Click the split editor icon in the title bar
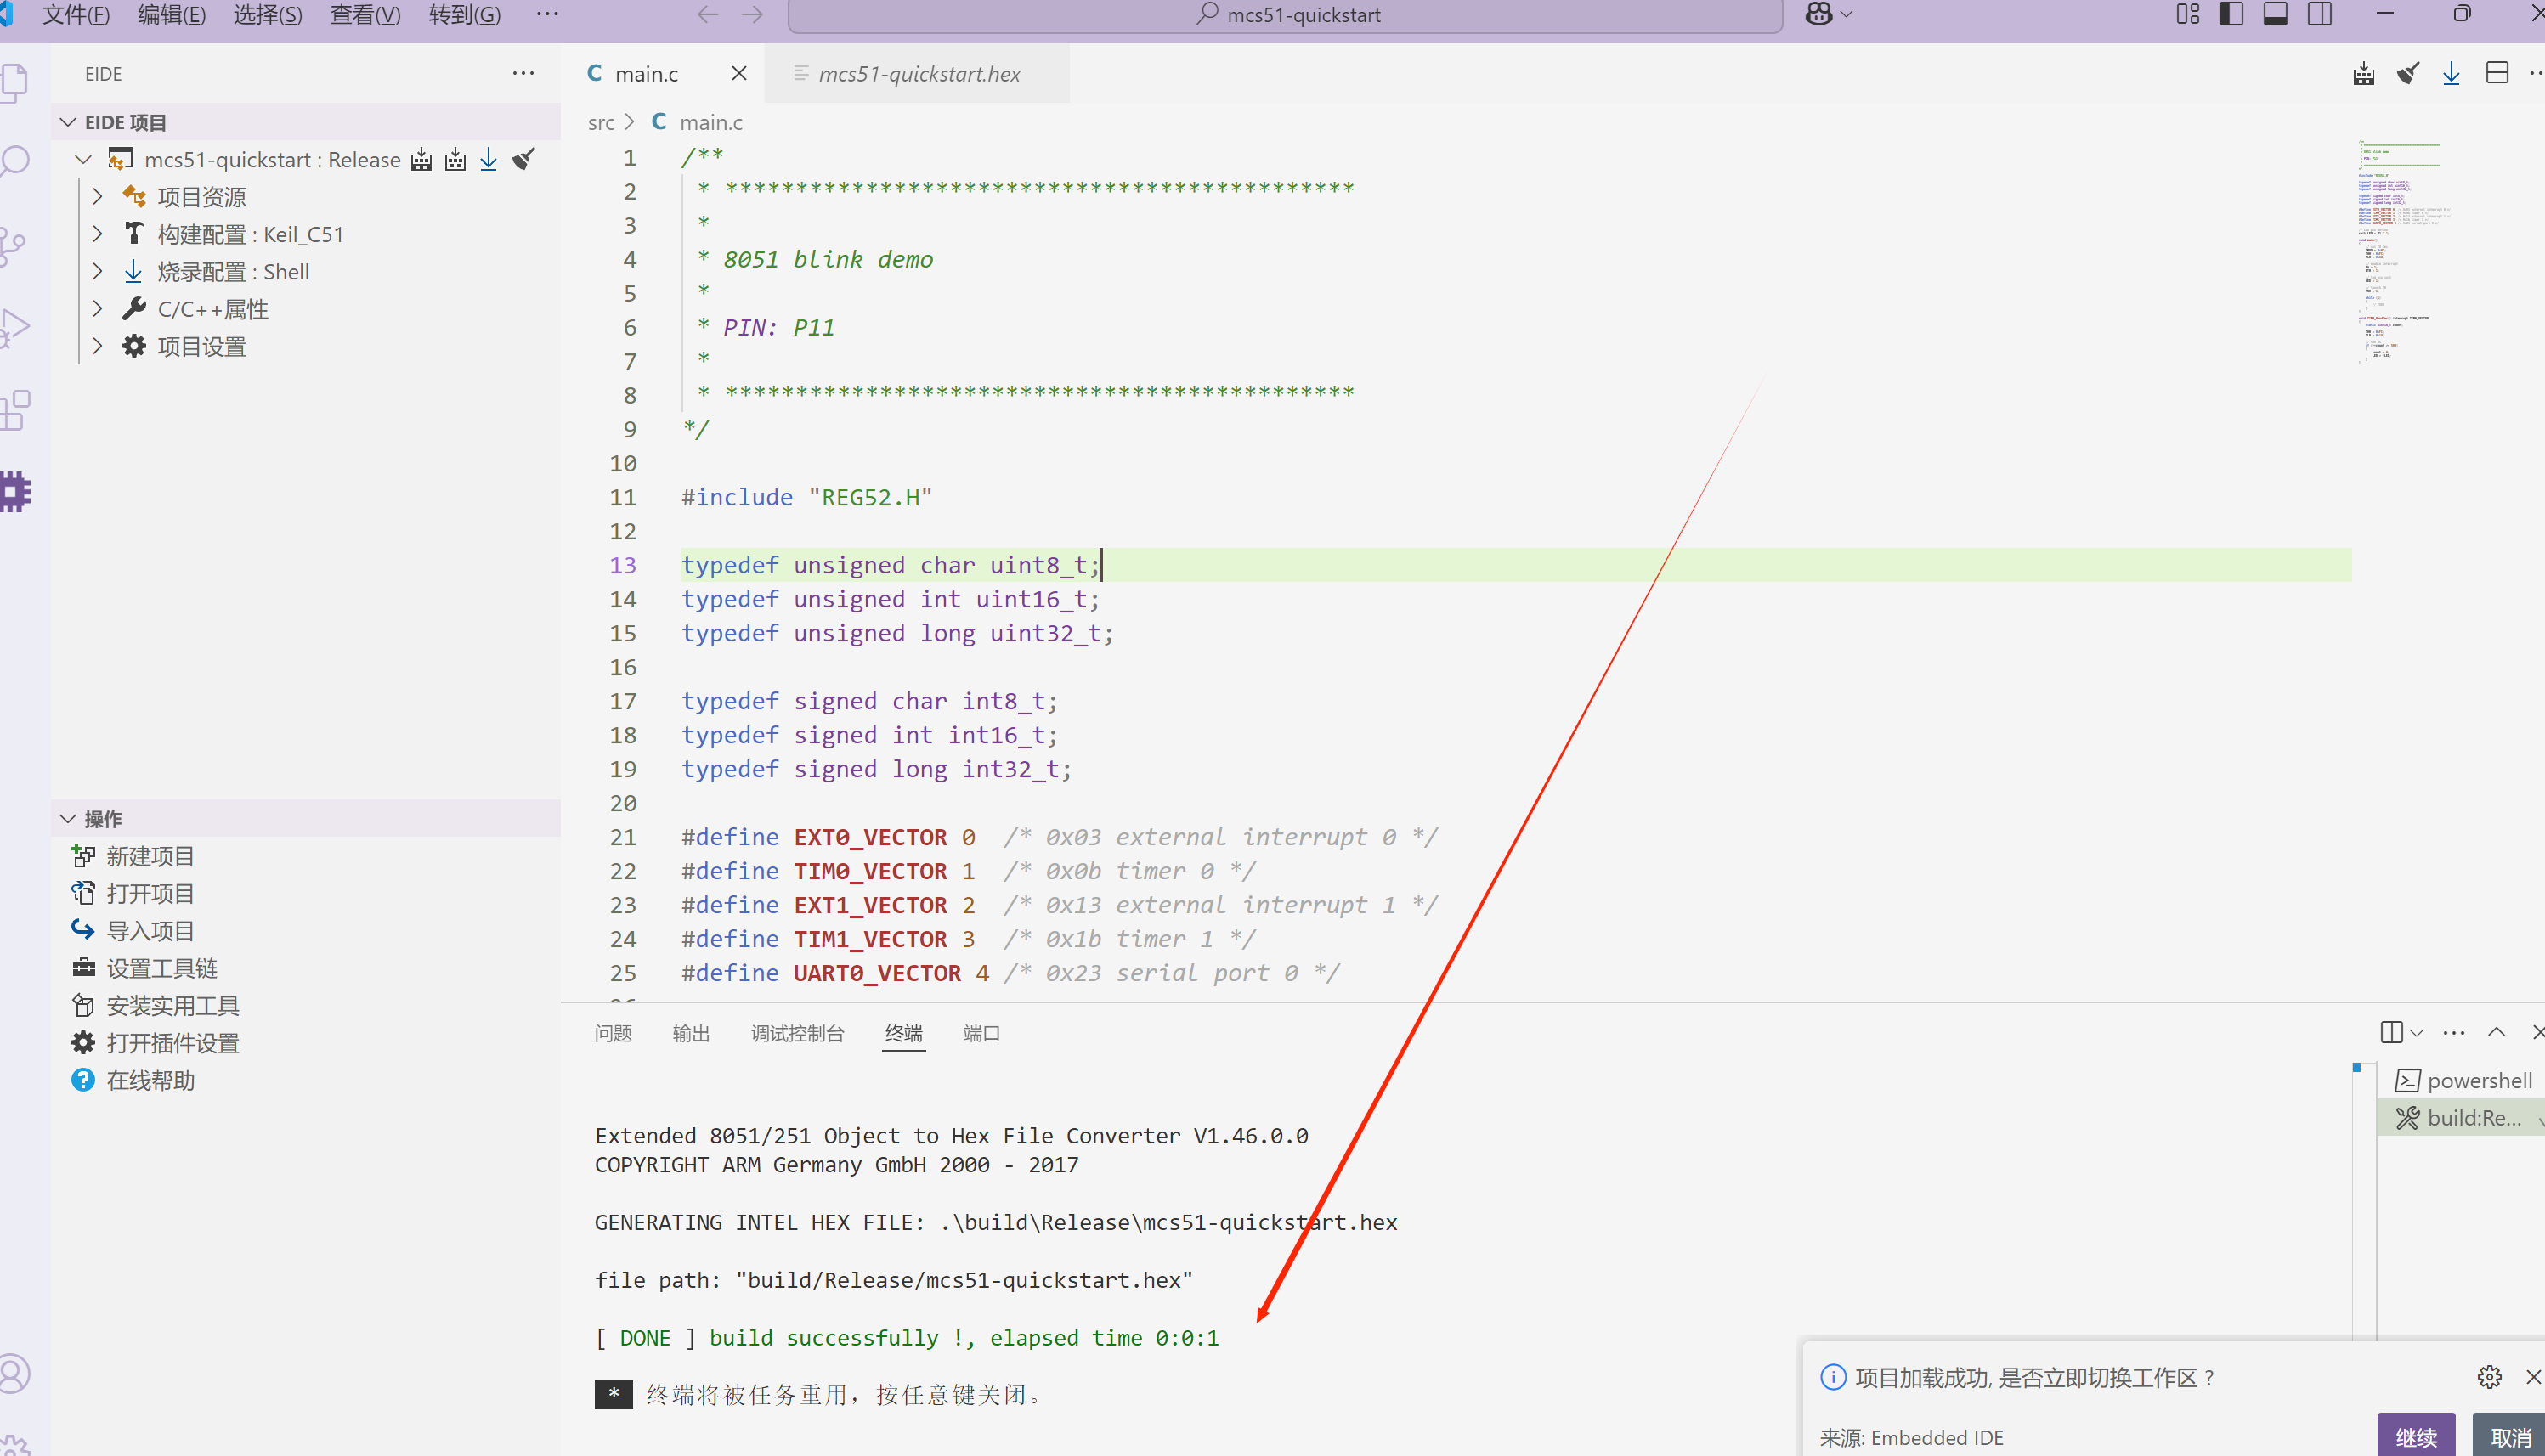2545x1456 pixels. coord(2496,74)
